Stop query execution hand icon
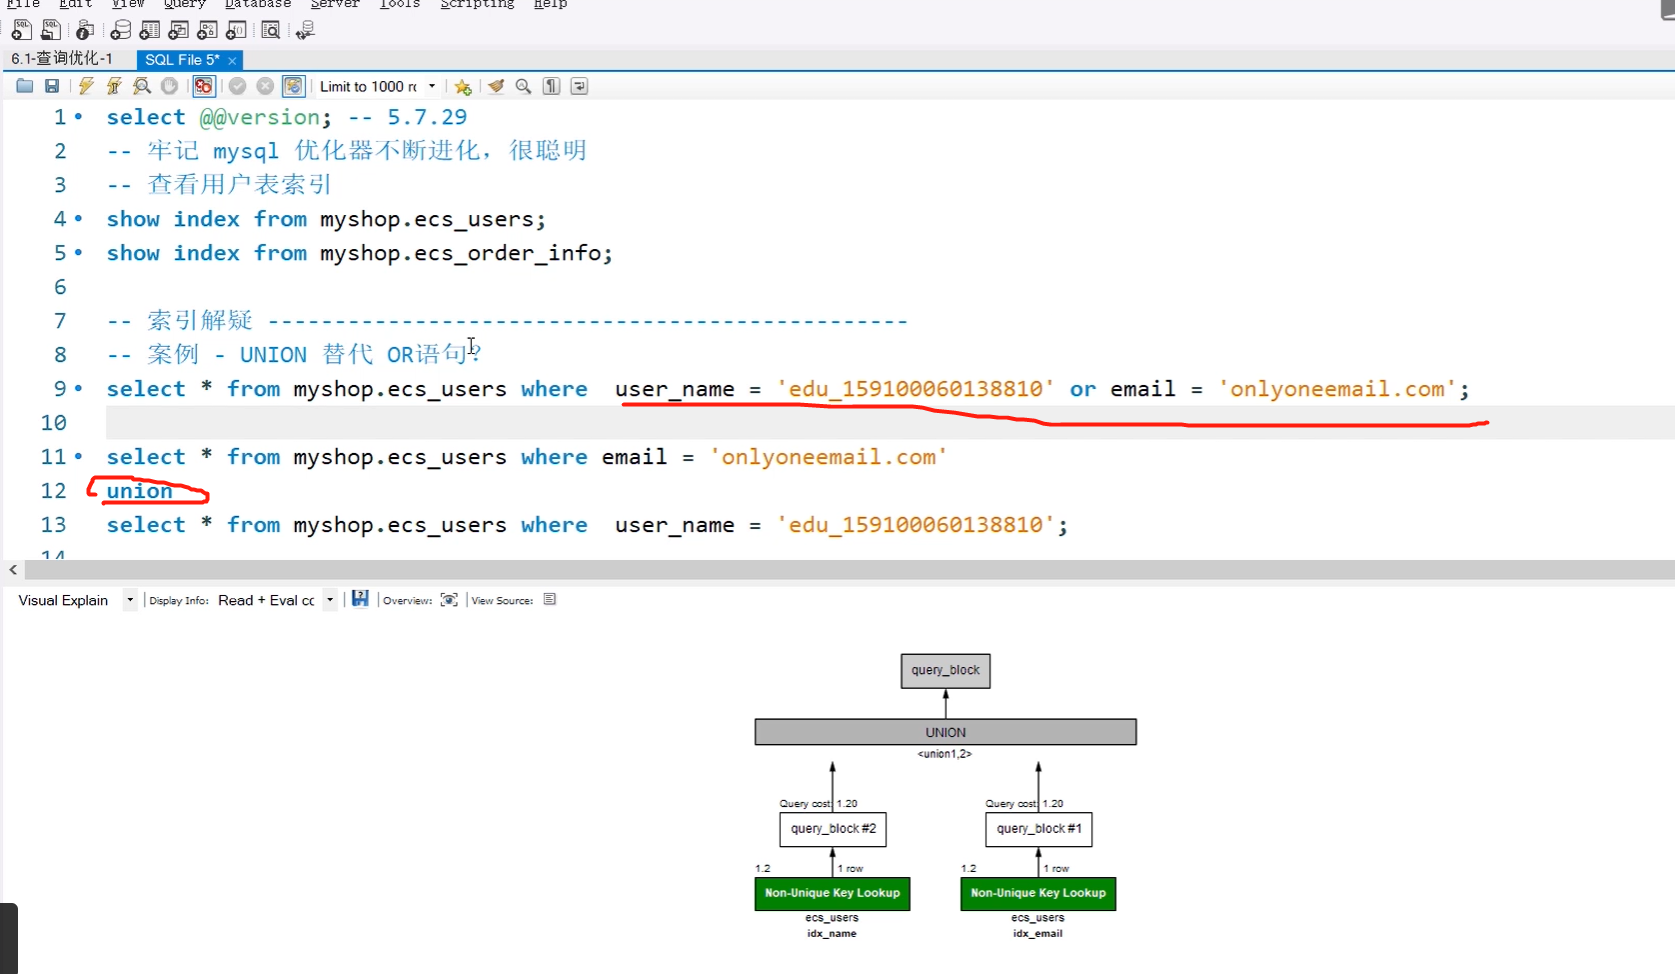Viewport: 1675px width, 974px height. 170,86
